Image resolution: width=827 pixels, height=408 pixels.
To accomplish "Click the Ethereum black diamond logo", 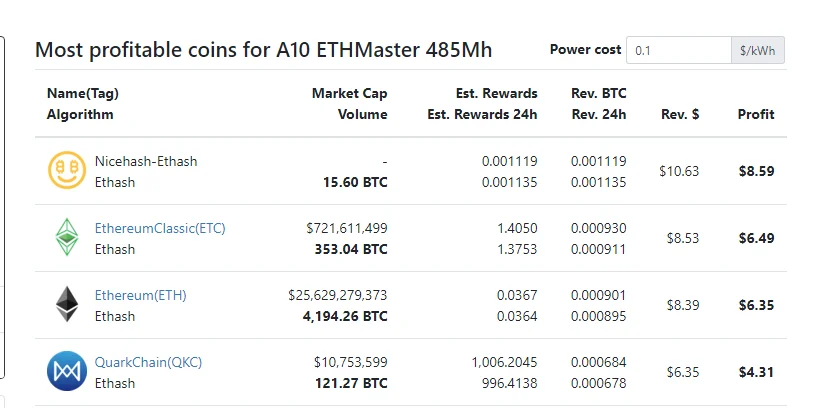I will coord(67,305).
